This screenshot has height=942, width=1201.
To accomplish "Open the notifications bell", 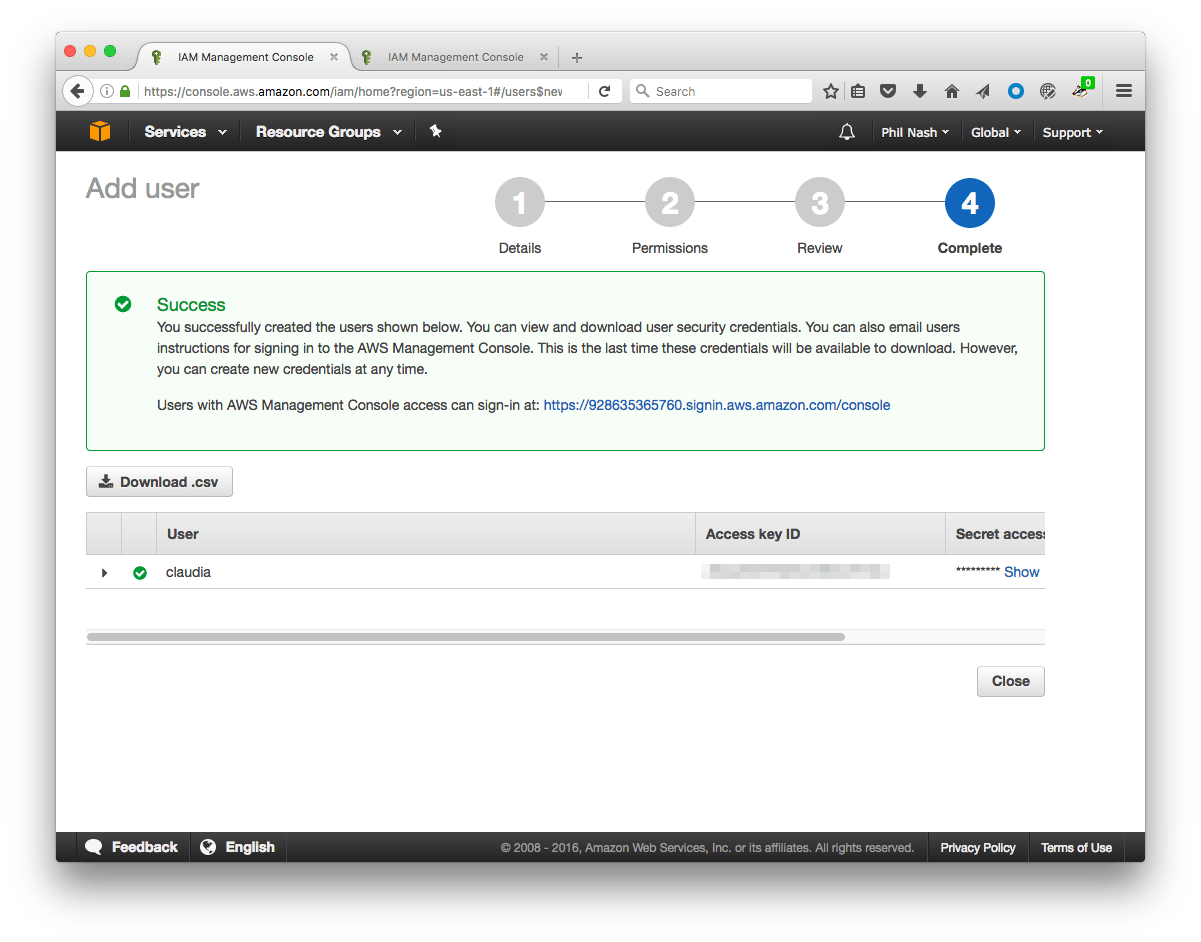I will 846,131.
